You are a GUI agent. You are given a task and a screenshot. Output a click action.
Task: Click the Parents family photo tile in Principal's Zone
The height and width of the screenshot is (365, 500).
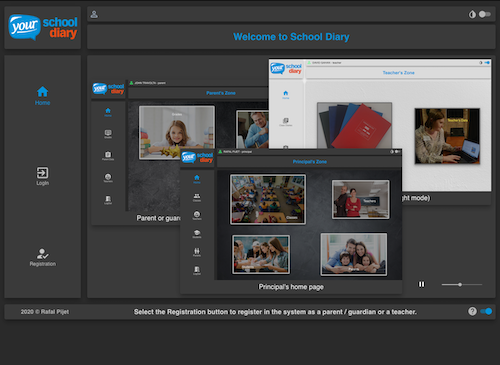(x=354, y=254)
